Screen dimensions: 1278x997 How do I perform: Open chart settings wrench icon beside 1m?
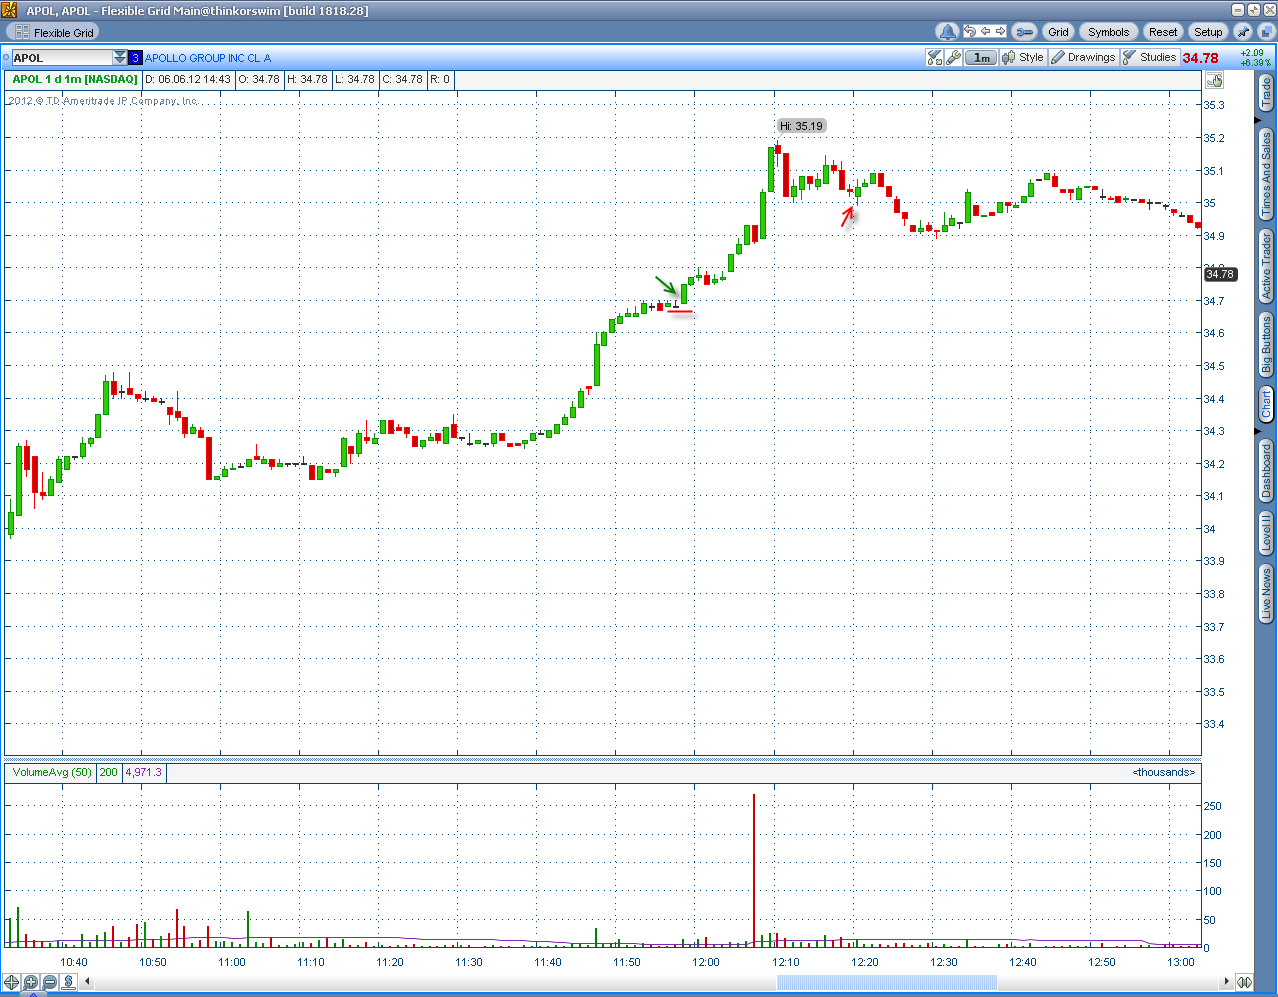coord(954,58)
